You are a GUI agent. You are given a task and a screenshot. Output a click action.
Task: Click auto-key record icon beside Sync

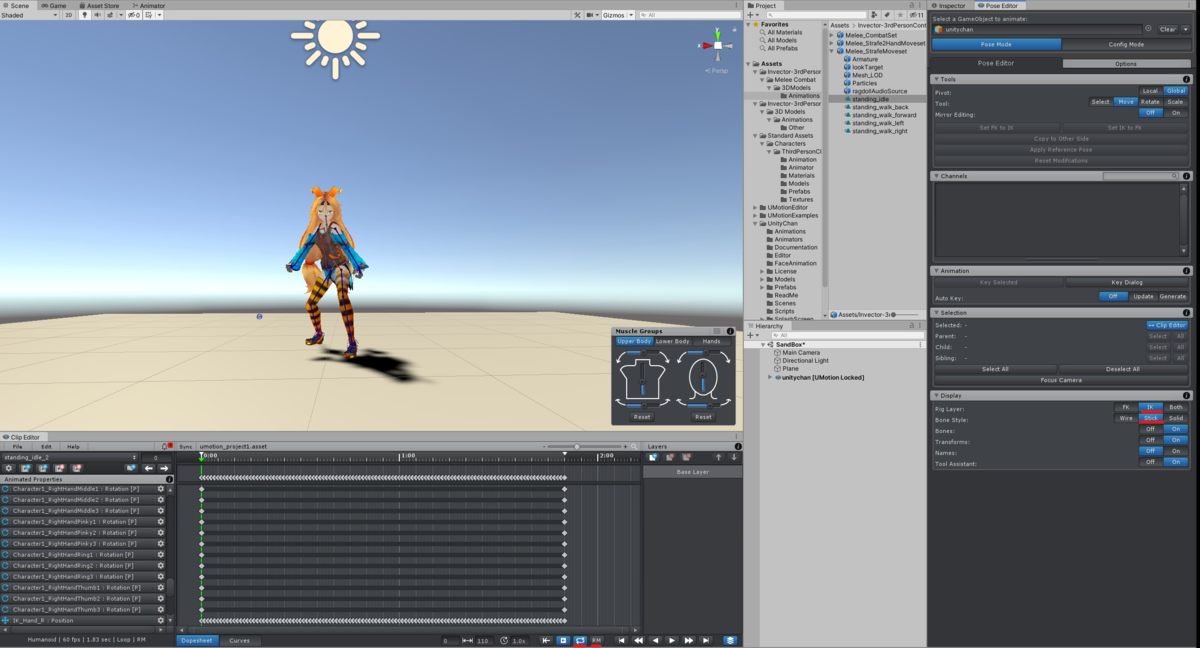[x=166, y=447]
